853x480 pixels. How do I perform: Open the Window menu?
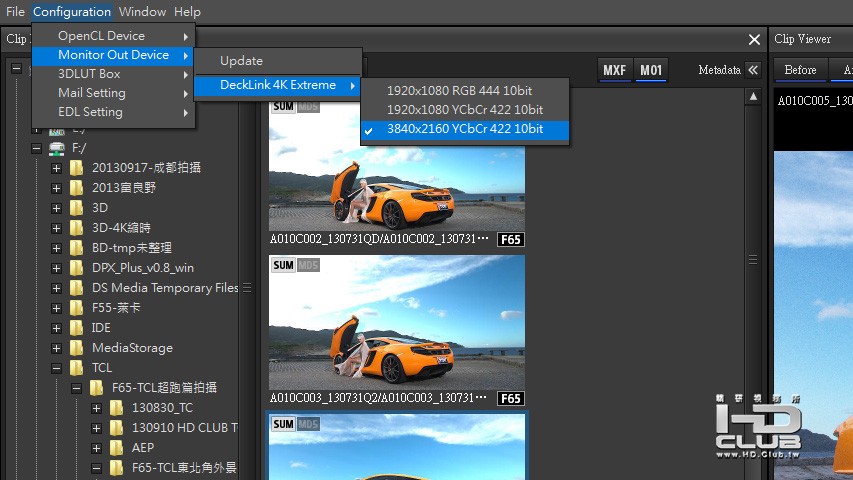(x=142, y=11)
